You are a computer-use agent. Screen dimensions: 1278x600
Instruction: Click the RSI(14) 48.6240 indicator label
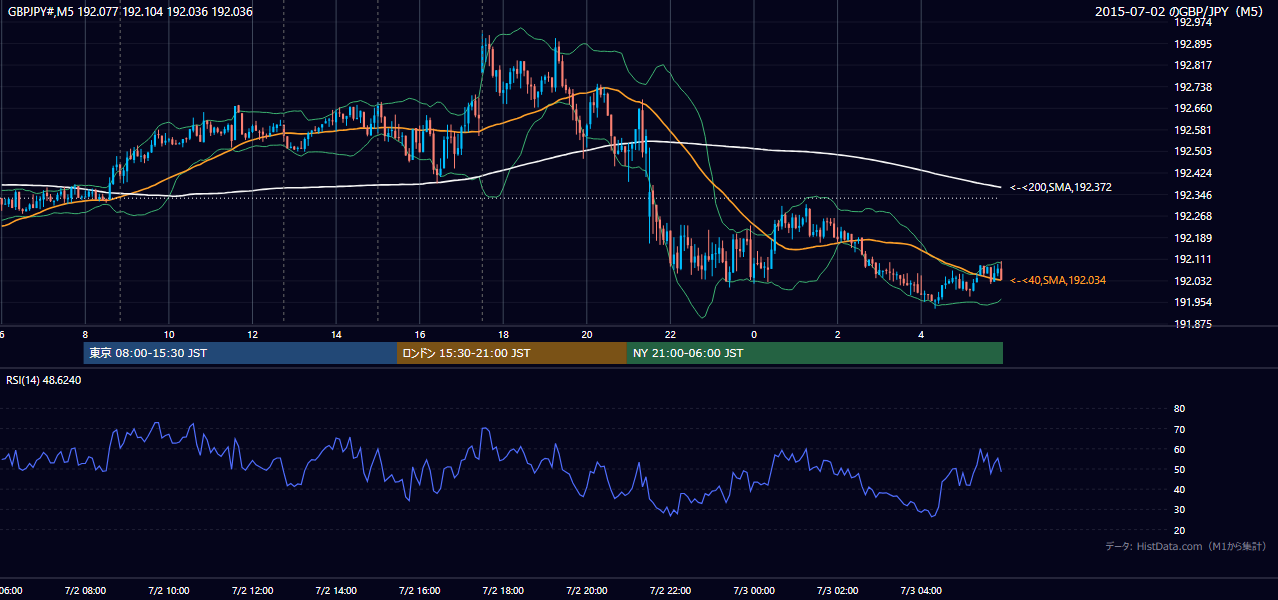44,380
